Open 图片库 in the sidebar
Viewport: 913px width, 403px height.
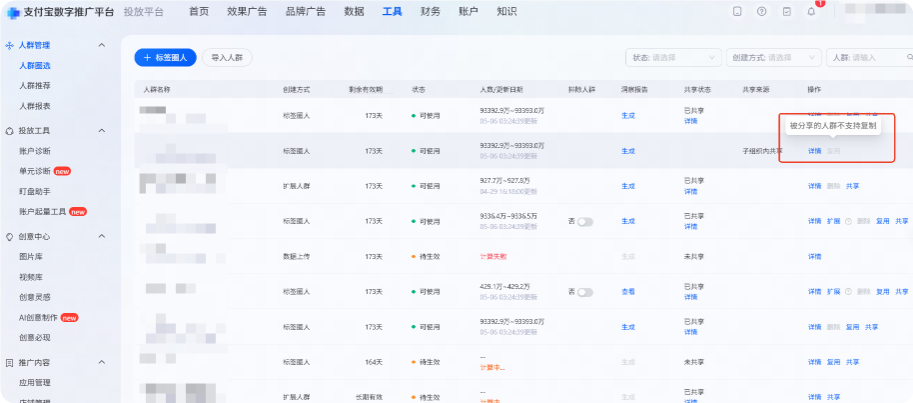(31, 257)
